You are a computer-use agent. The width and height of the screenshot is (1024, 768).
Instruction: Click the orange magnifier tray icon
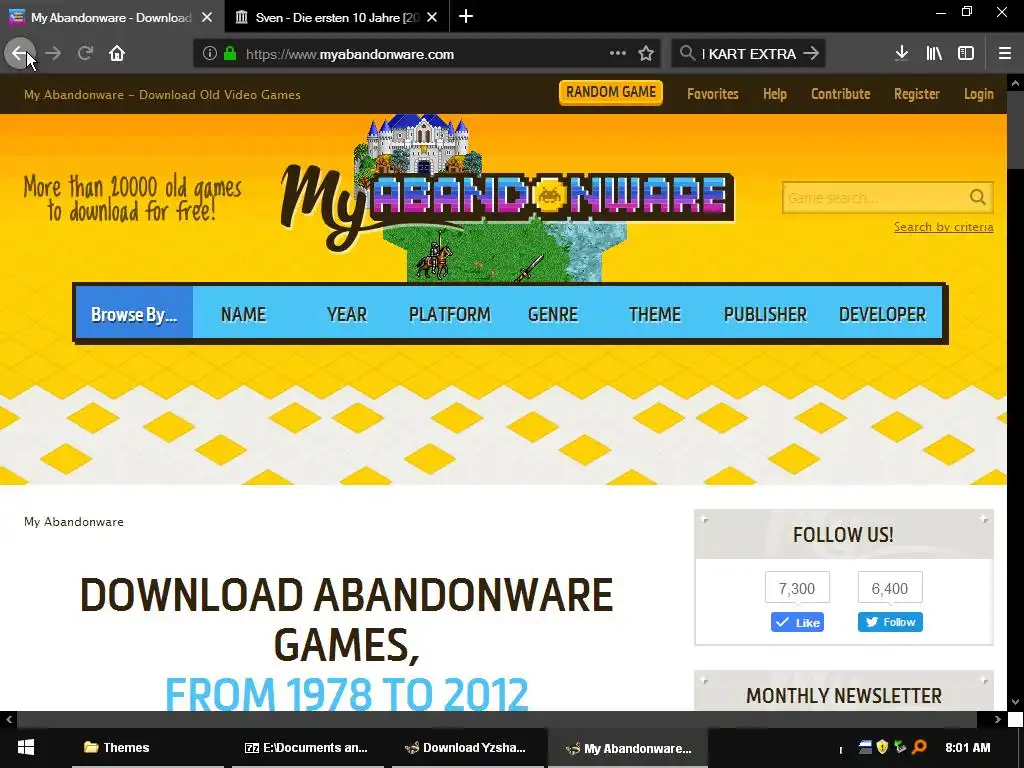pos(919,746)
